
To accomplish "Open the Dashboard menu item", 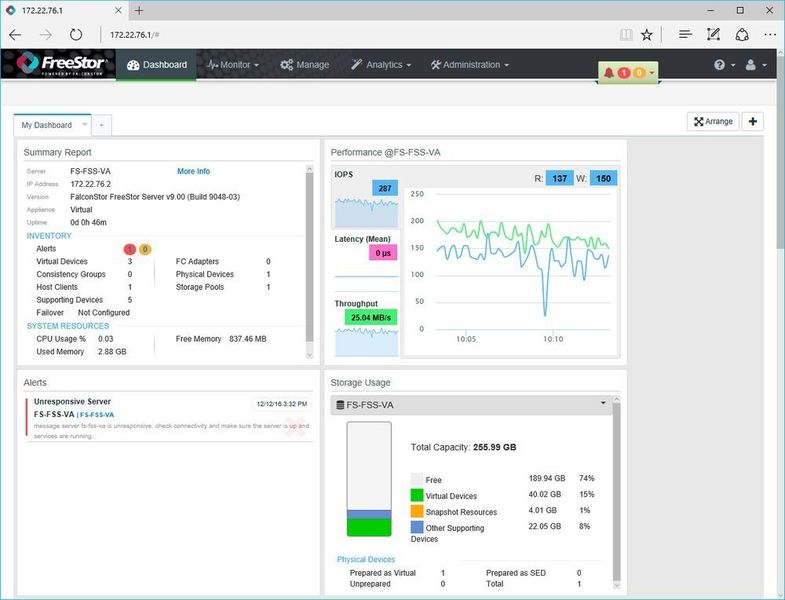I will point(157,65).
